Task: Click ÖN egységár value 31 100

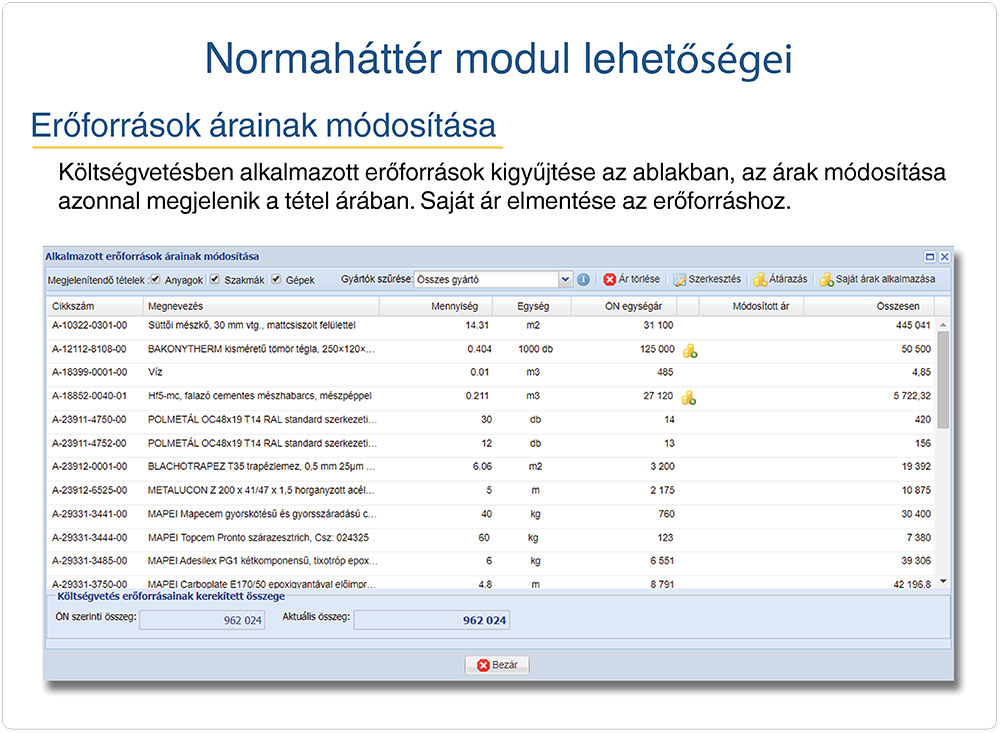Action: (x=658, y=325)
